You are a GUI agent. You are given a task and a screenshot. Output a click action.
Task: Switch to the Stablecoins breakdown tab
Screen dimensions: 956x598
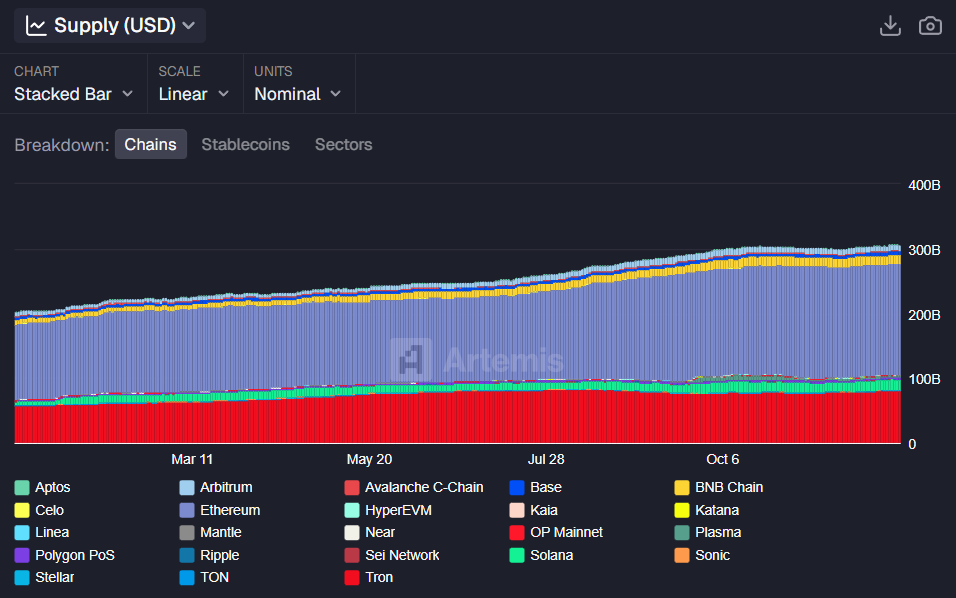[245, 144]
